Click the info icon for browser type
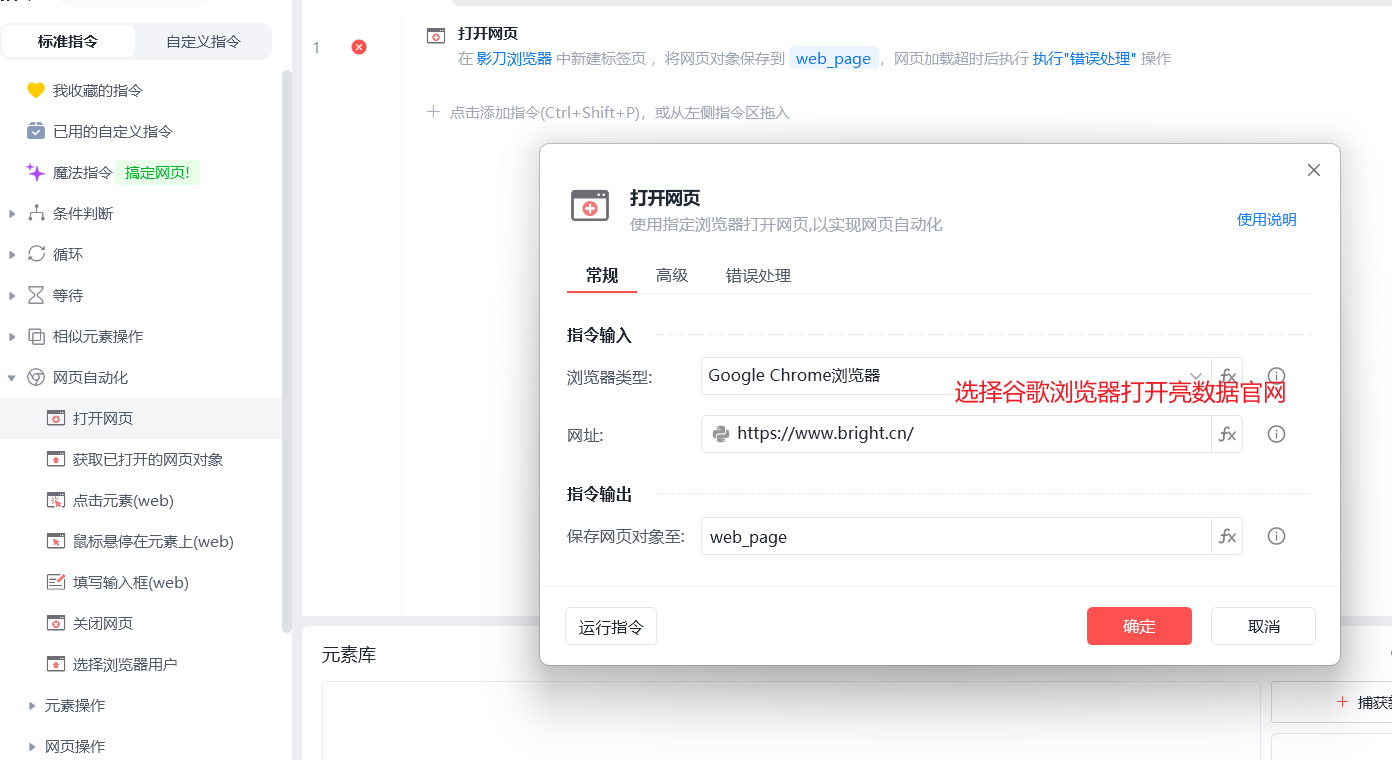This screenshot has height=760, width=1392. (1276, 376)
